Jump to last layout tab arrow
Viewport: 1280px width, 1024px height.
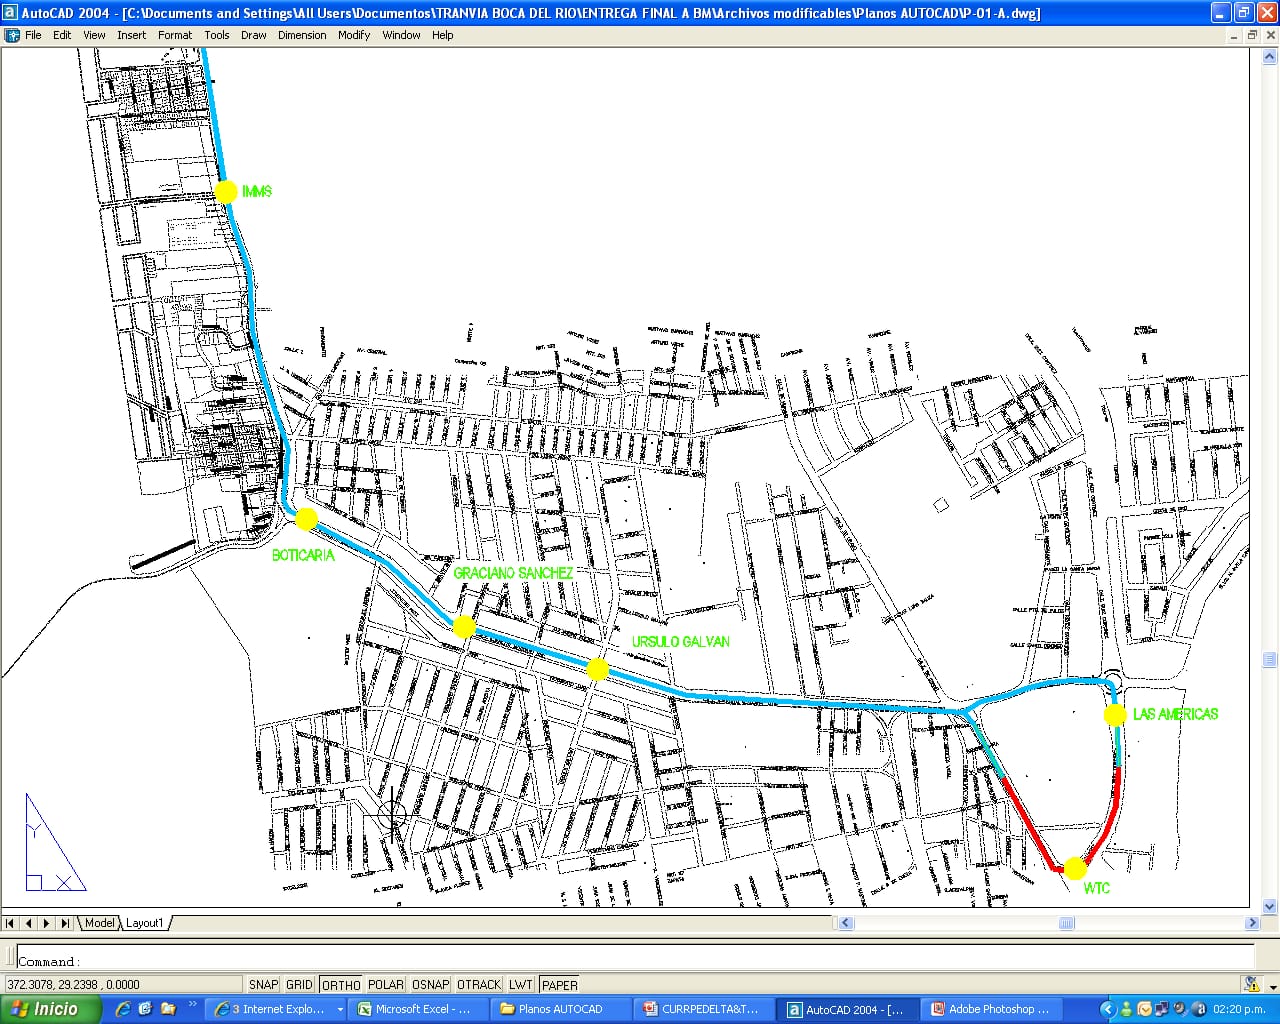65,923
